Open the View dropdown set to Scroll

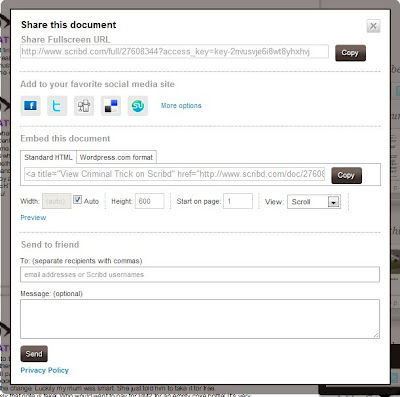pyautogui.click(x=314, y=202)
